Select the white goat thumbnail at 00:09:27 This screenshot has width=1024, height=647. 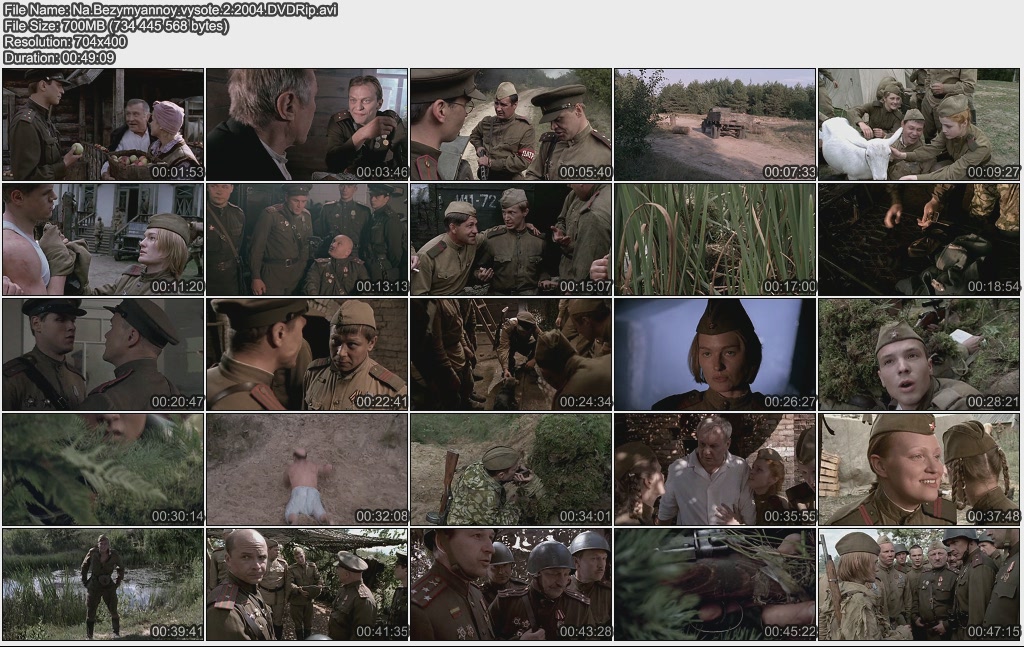coord(919,124)
